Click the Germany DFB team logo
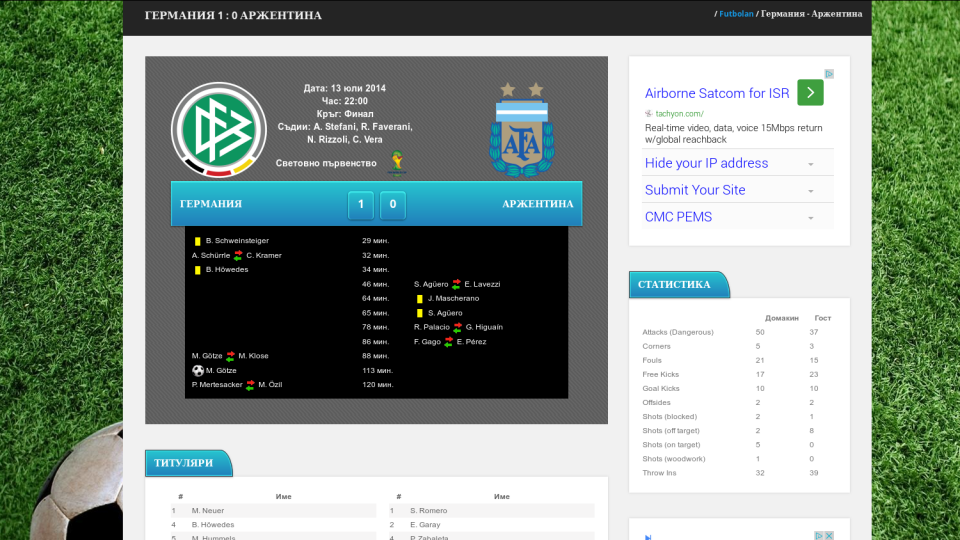Screen dimensions: 960x540 coord(219,130)
